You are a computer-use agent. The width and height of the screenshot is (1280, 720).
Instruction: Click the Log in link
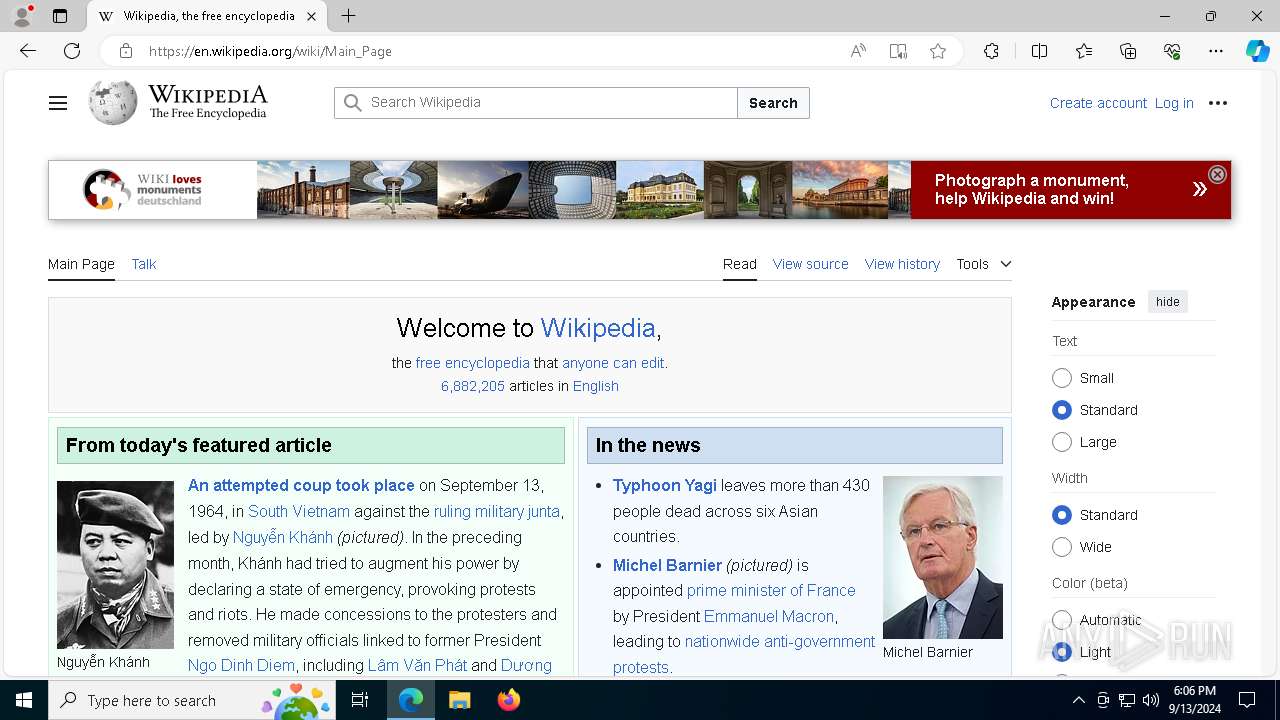pyautogui.click(x=1174, y=103)
